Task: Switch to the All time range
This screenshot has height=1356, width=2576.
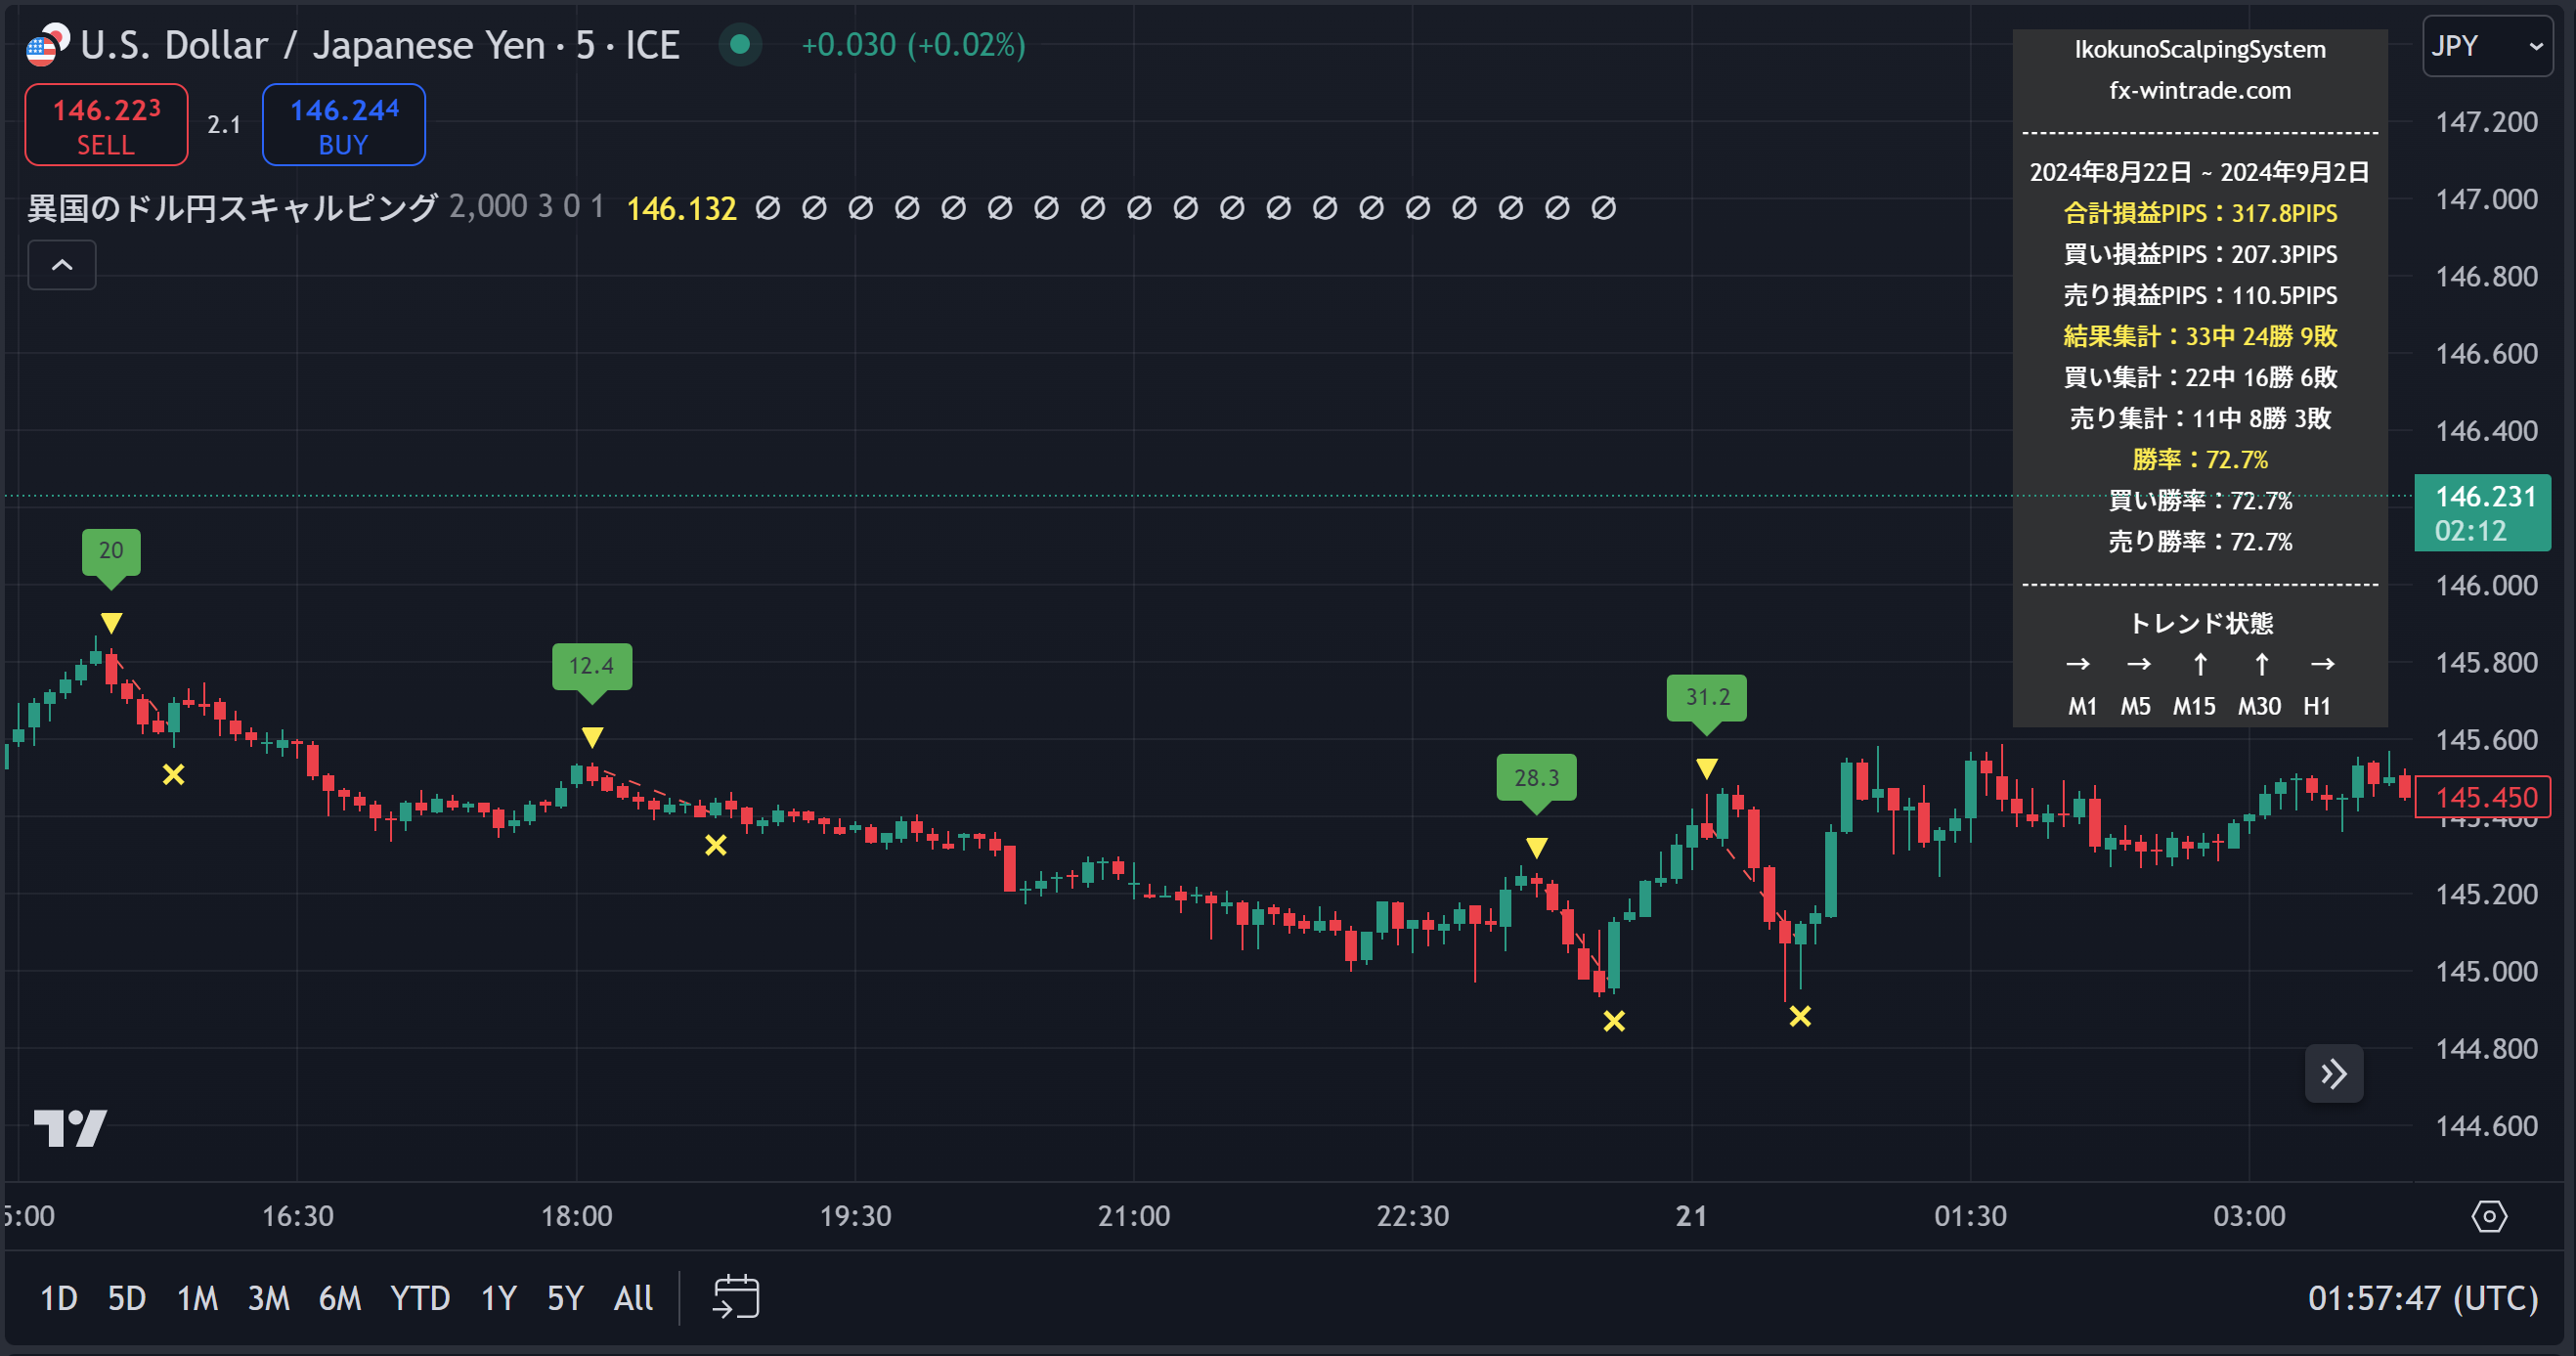Action: click(633, 1298)
